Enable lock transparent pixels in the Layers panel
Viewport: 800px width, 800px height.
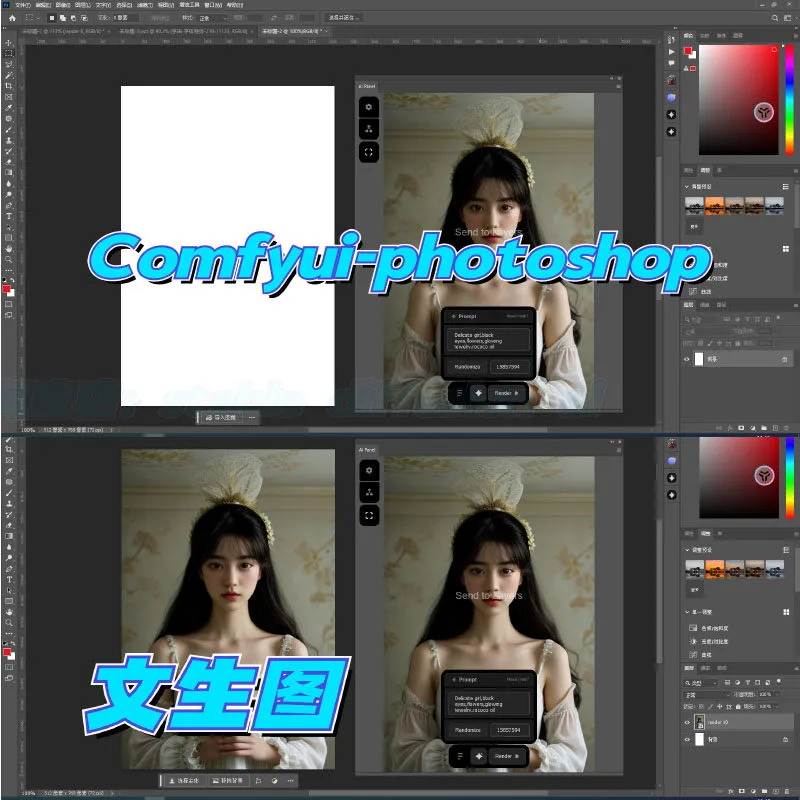click(x=700, y=706)
